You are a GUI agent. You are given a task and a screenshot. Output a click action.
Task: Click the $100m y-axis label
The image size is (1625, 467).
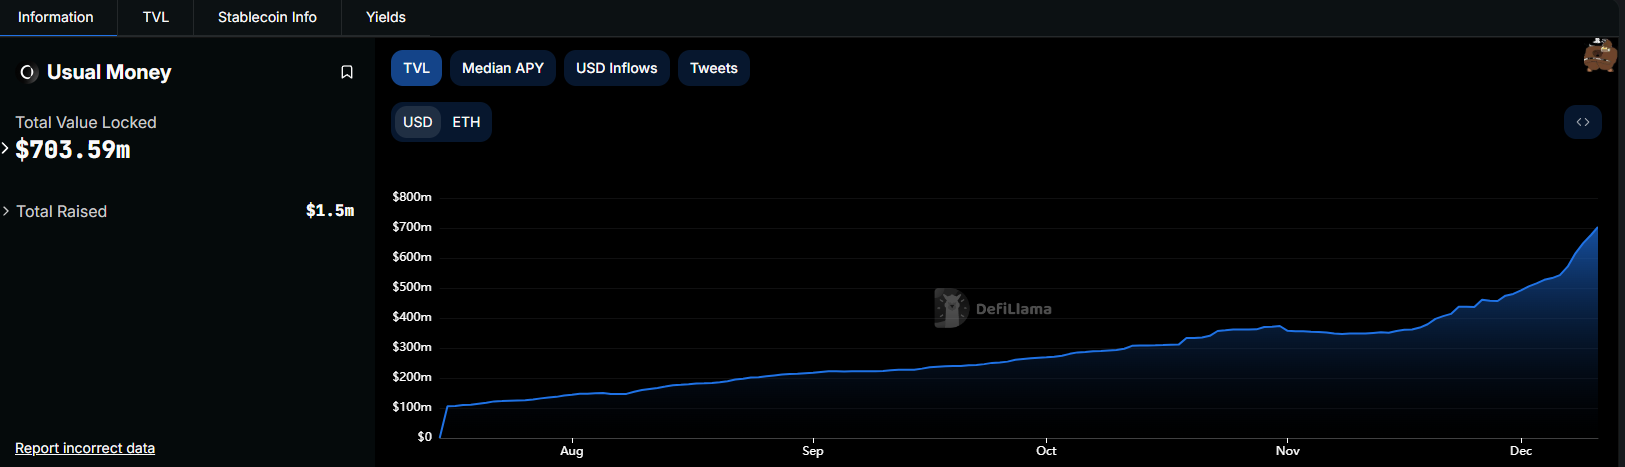[412, 407]
